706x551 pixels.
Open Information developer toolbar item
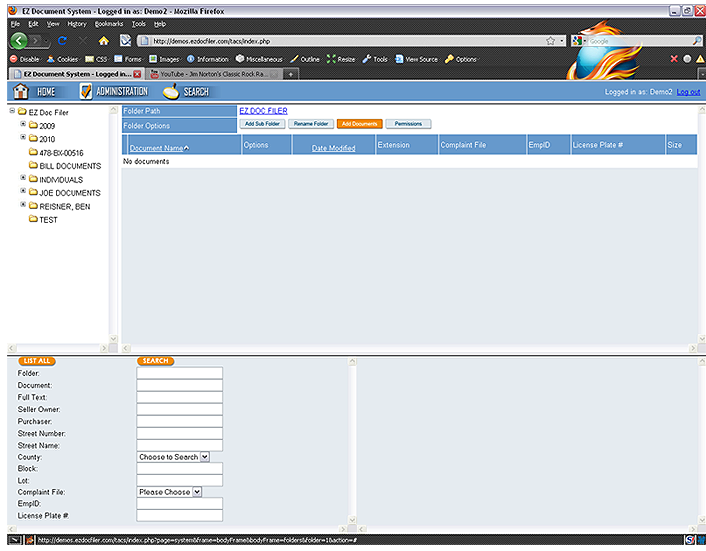[208, 59]
